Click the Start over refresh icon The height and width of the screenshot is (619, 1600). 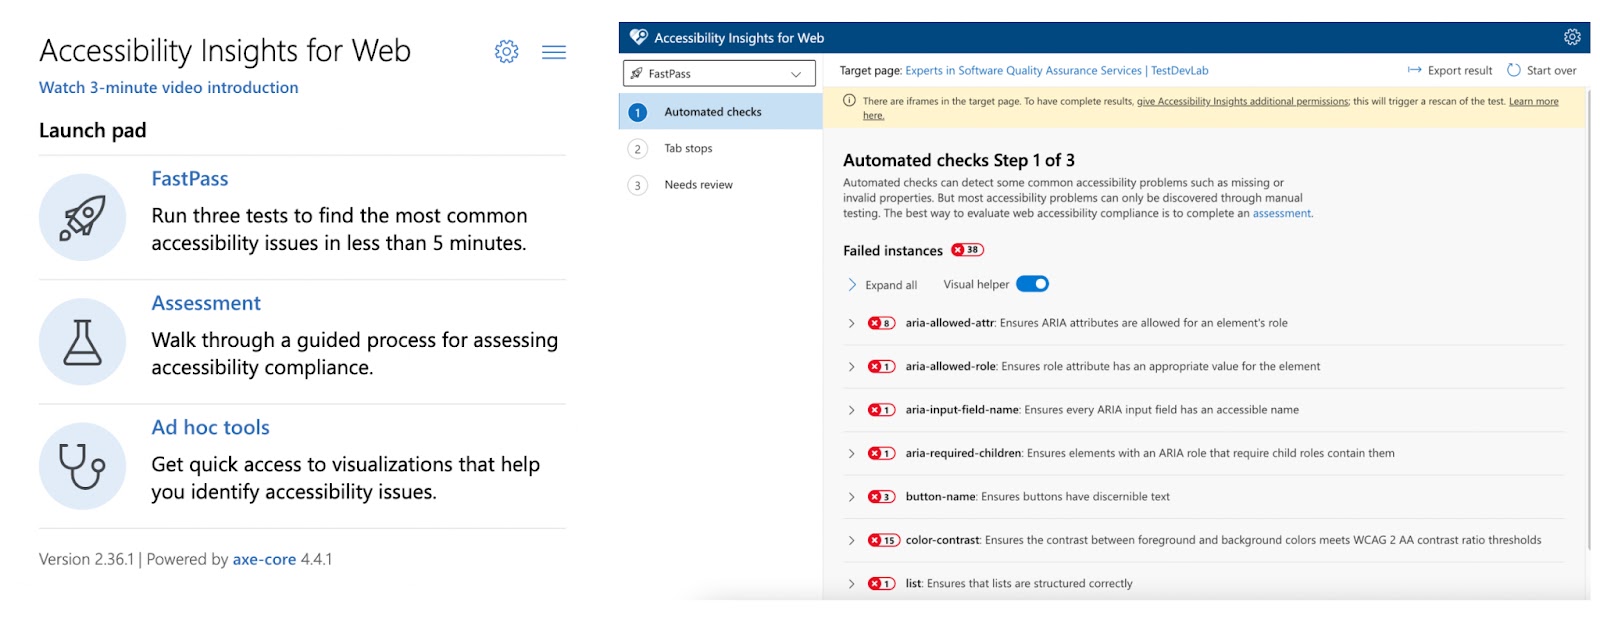tap(1514, 70)
